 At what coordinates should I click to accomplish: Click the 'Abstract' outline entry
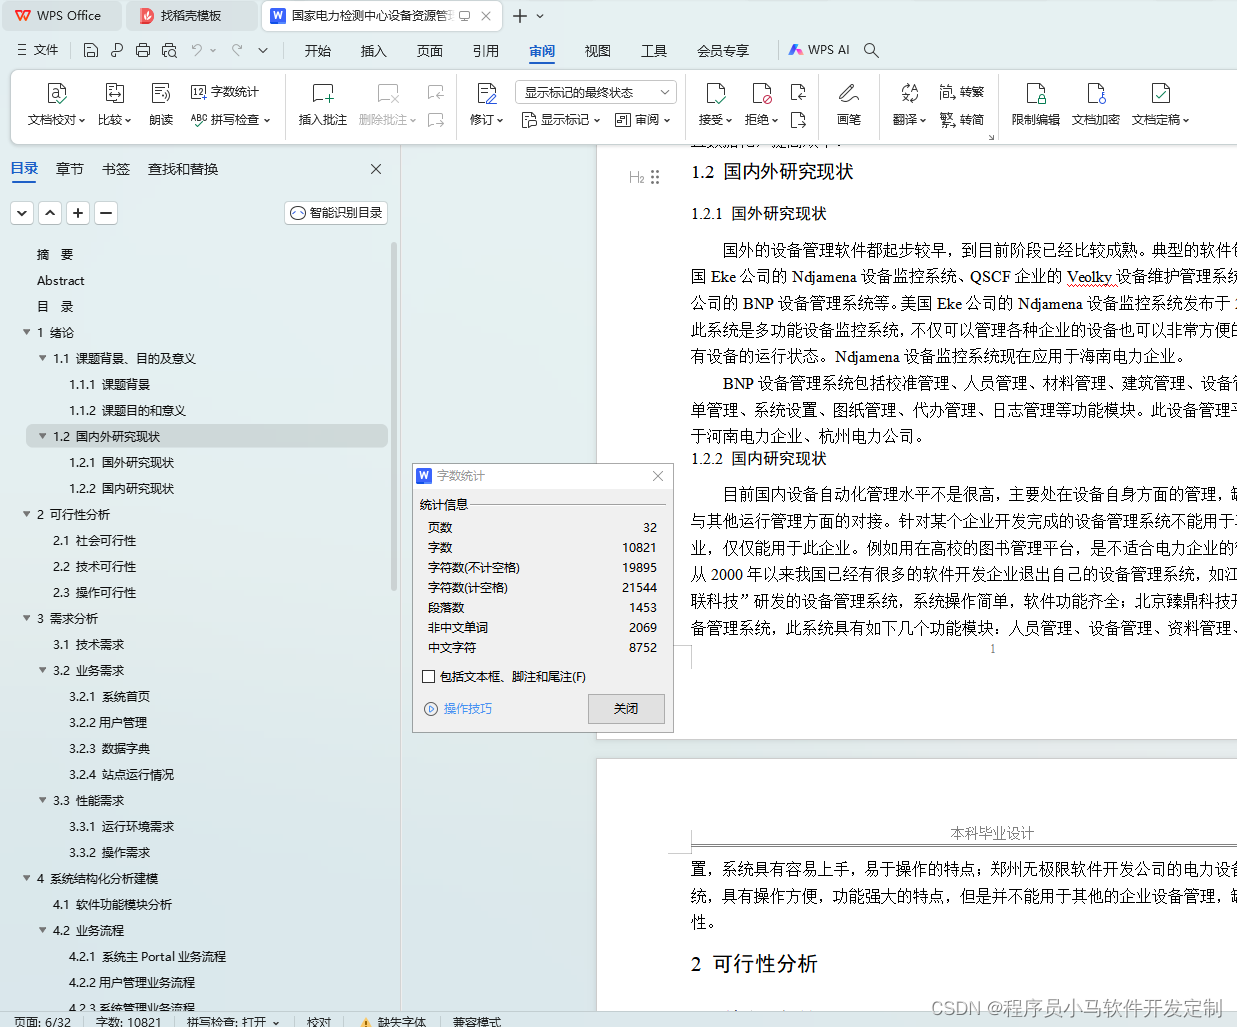(61, 280)
